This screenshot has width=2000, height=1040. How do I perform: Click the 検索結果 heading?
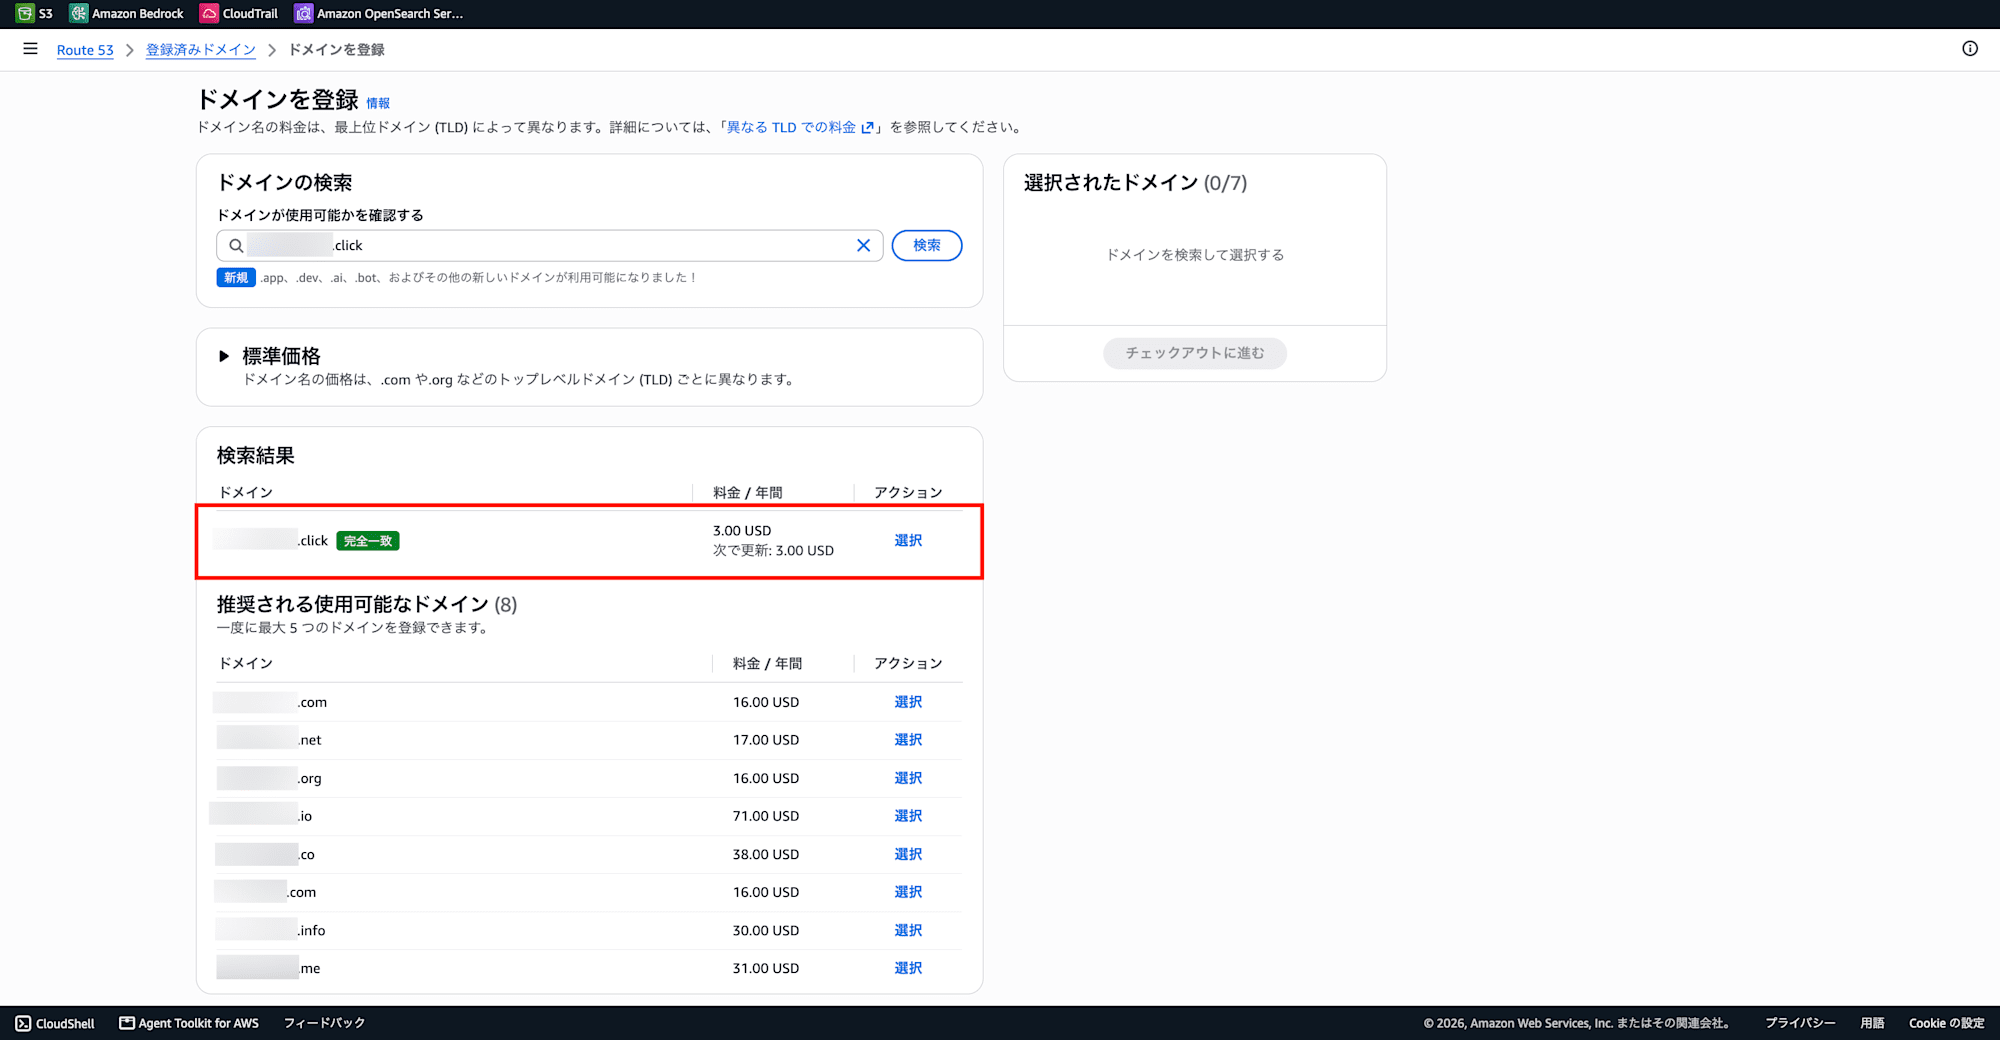256,456
